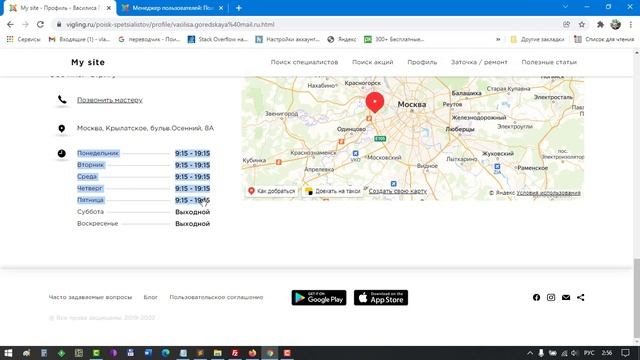Reload the current page
The height and width of the screenshot is (360, 640).
pos(40,24)
